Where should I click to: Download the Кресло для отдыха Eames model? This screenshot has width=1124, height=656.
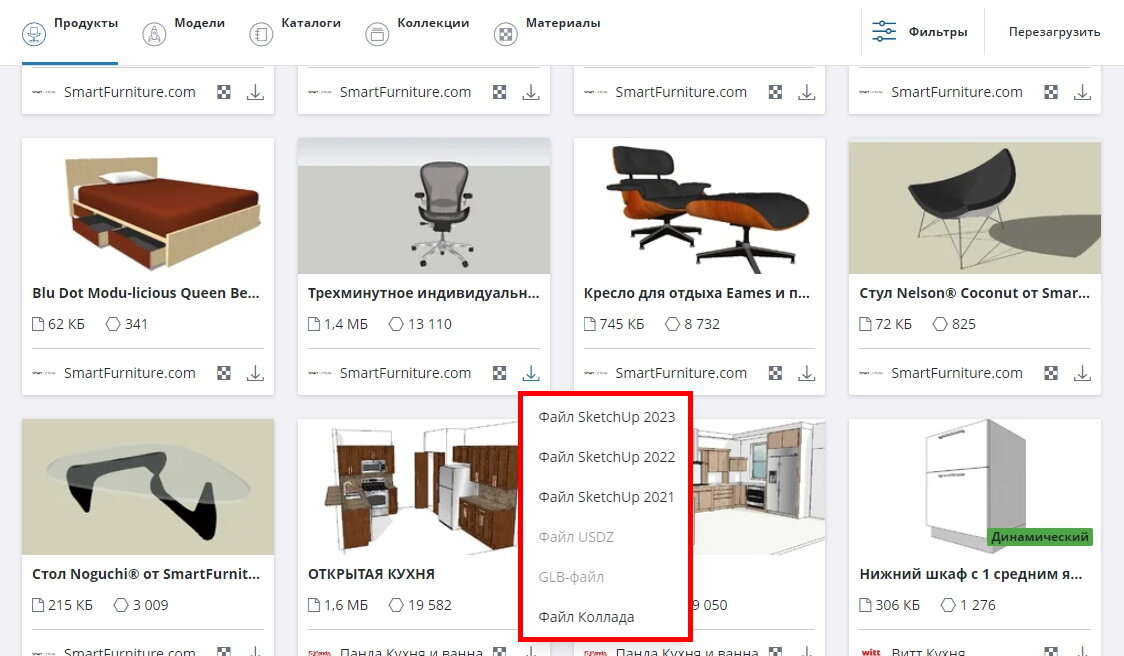point(806,373)
